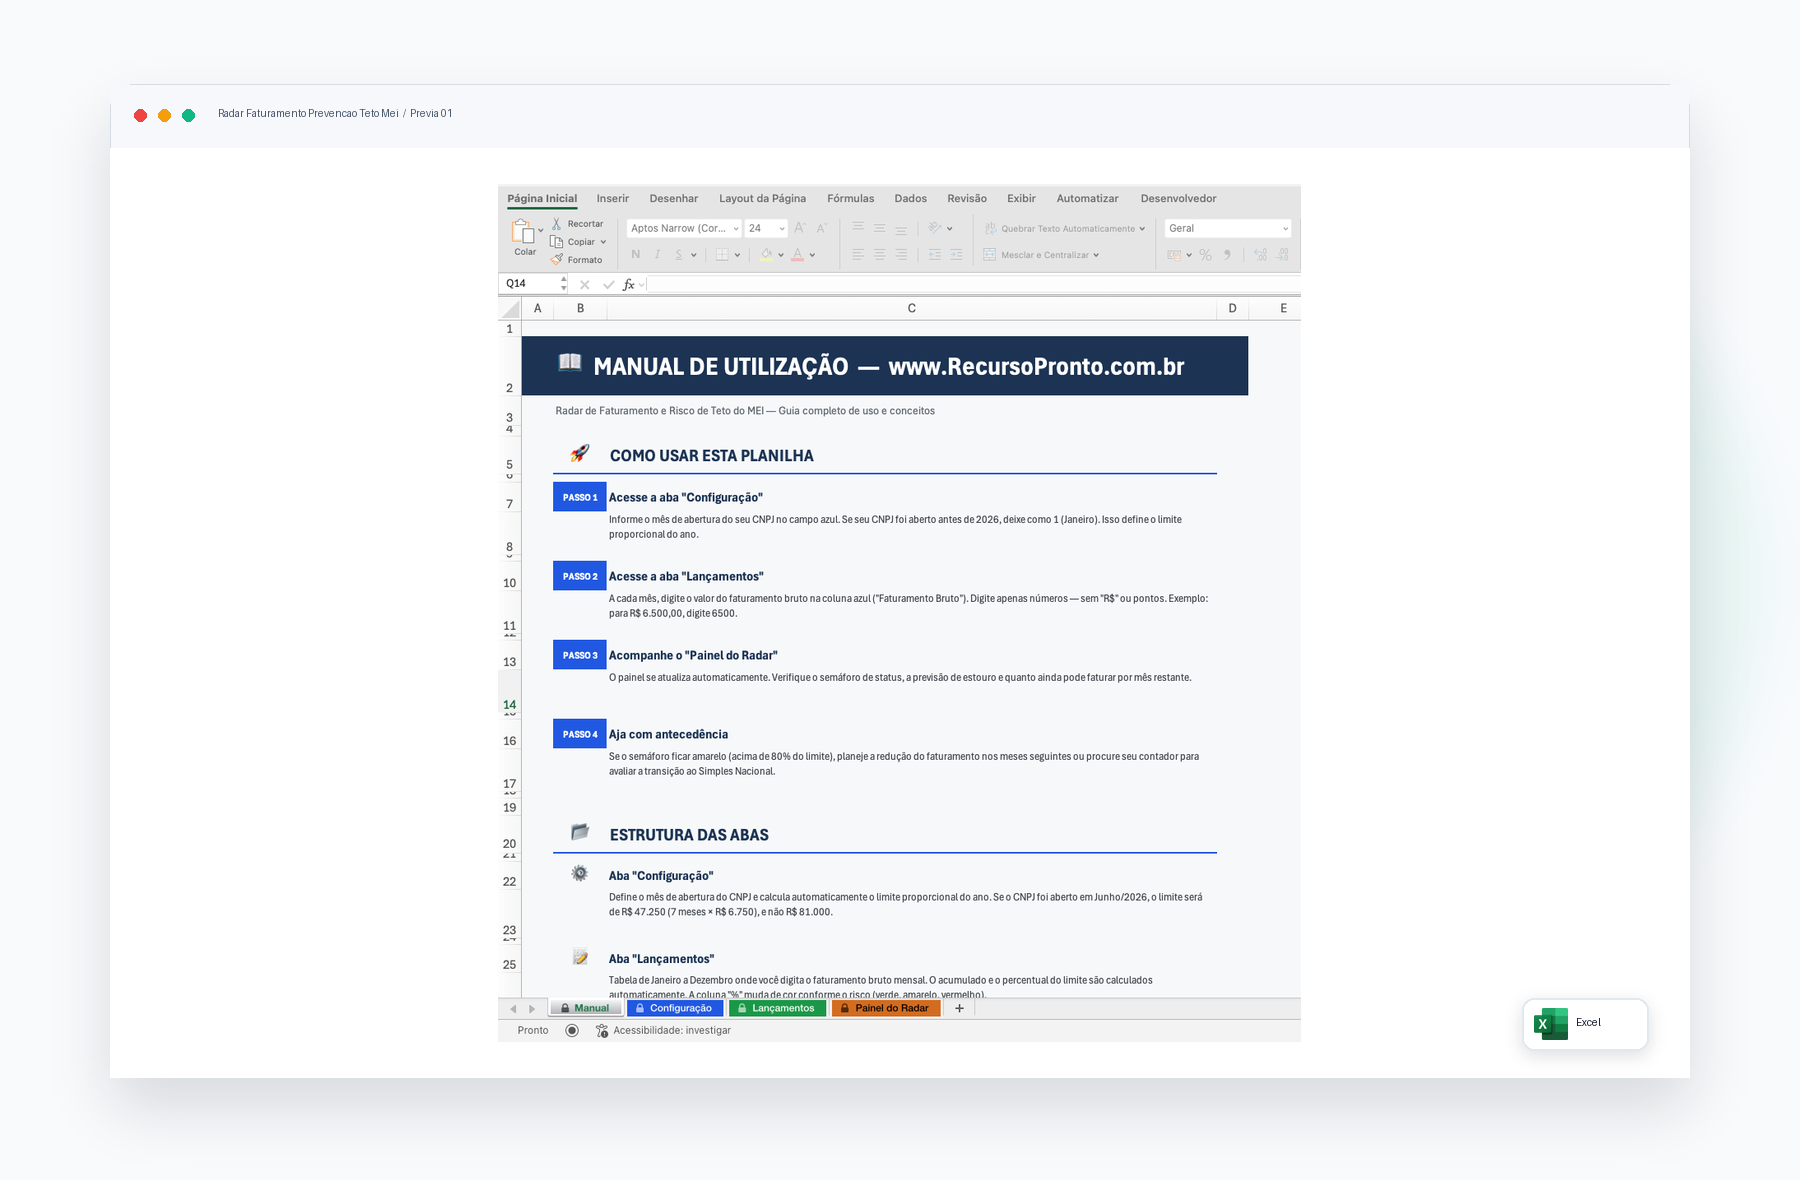
Task: Decrease the indent
Action: pyautogui.click(x=934, y=255)
